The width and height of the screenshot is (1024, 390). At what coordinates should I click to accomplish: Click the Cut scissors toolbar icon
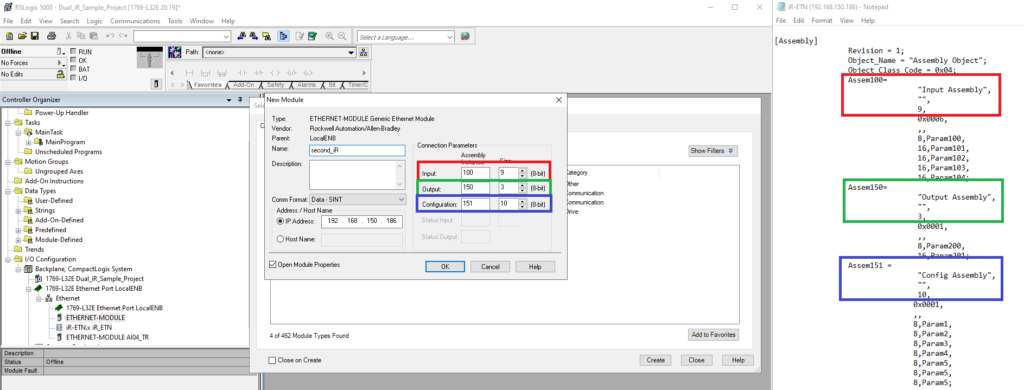pyautogui.click(x=69, y=36)
